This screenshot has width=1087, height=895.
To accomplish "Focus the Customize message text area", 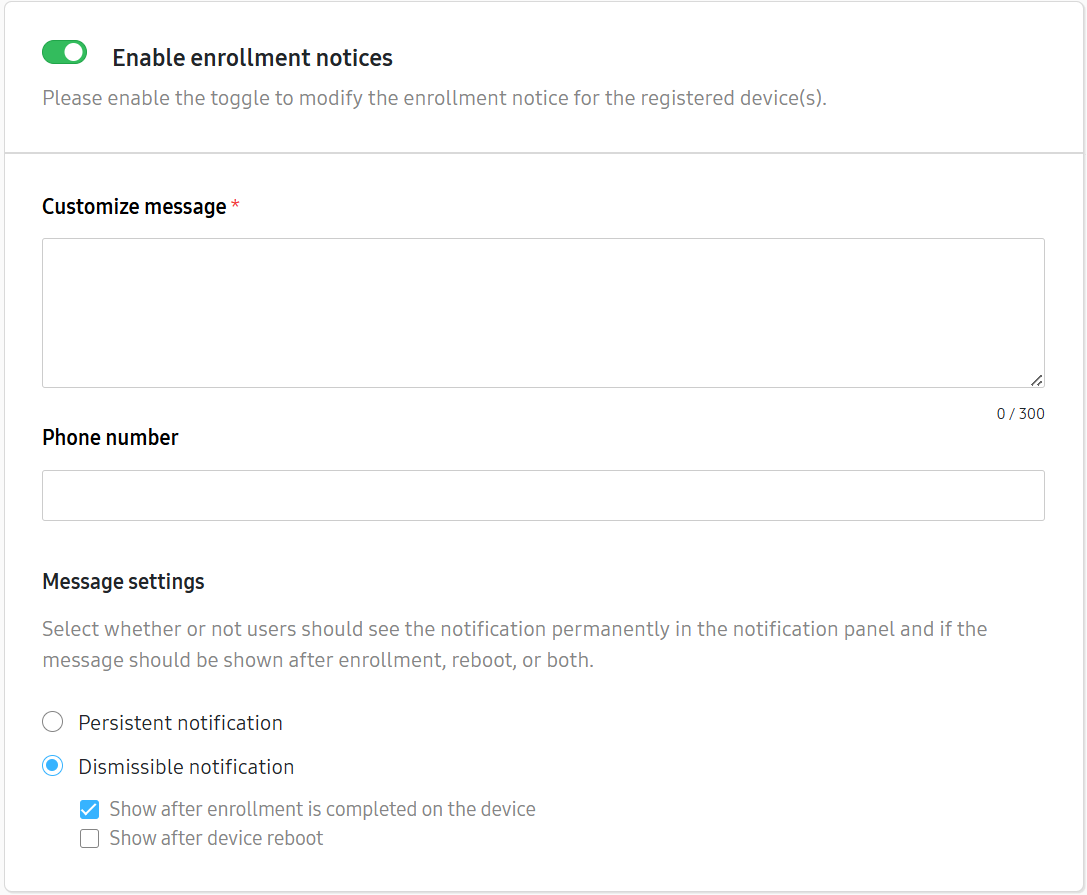I will 542,312.
